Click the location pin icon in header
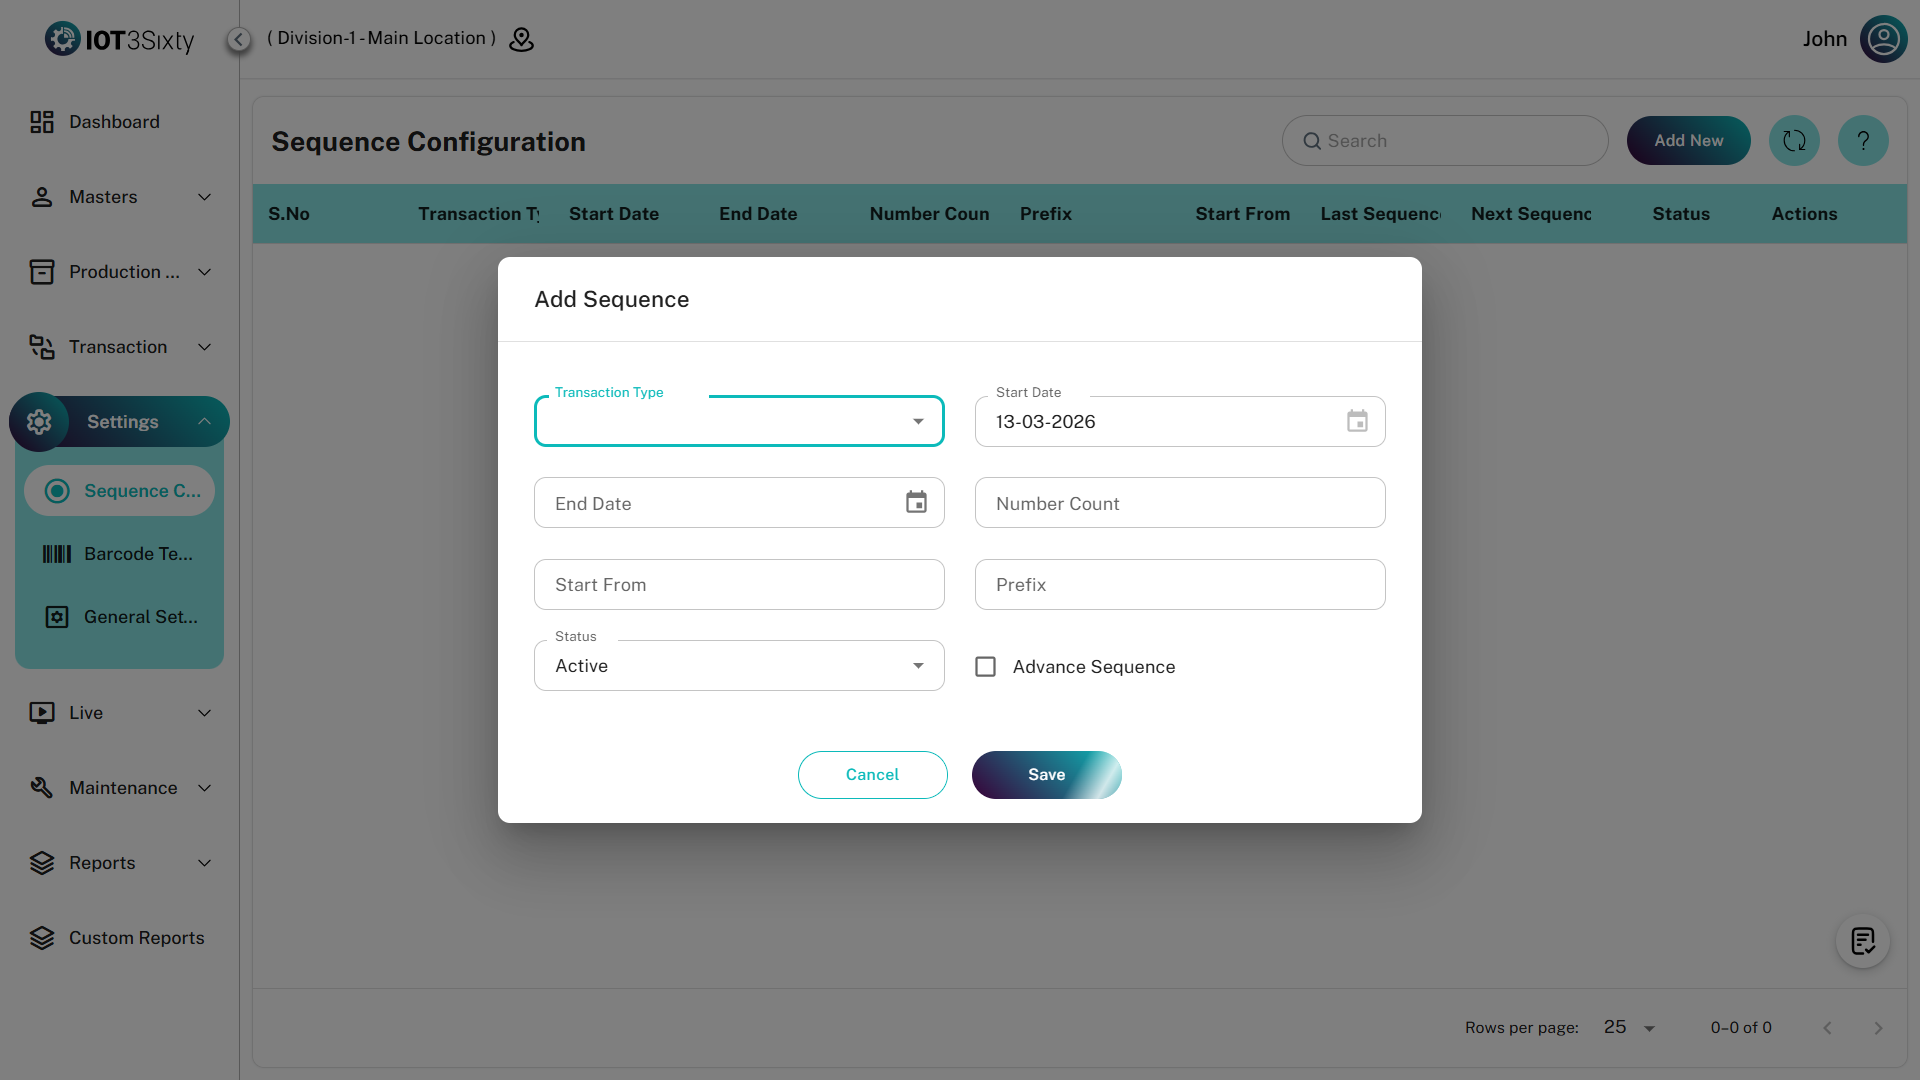The image size is (1920, 1080). click(x=521, y=39)
